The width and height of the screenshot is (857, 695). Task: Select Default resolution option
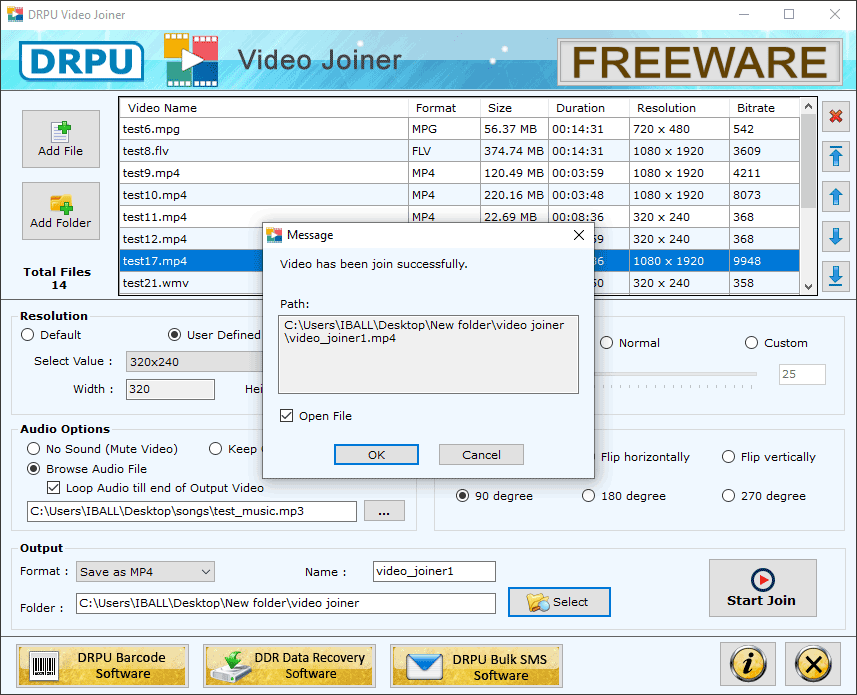[x=51, y=335]
